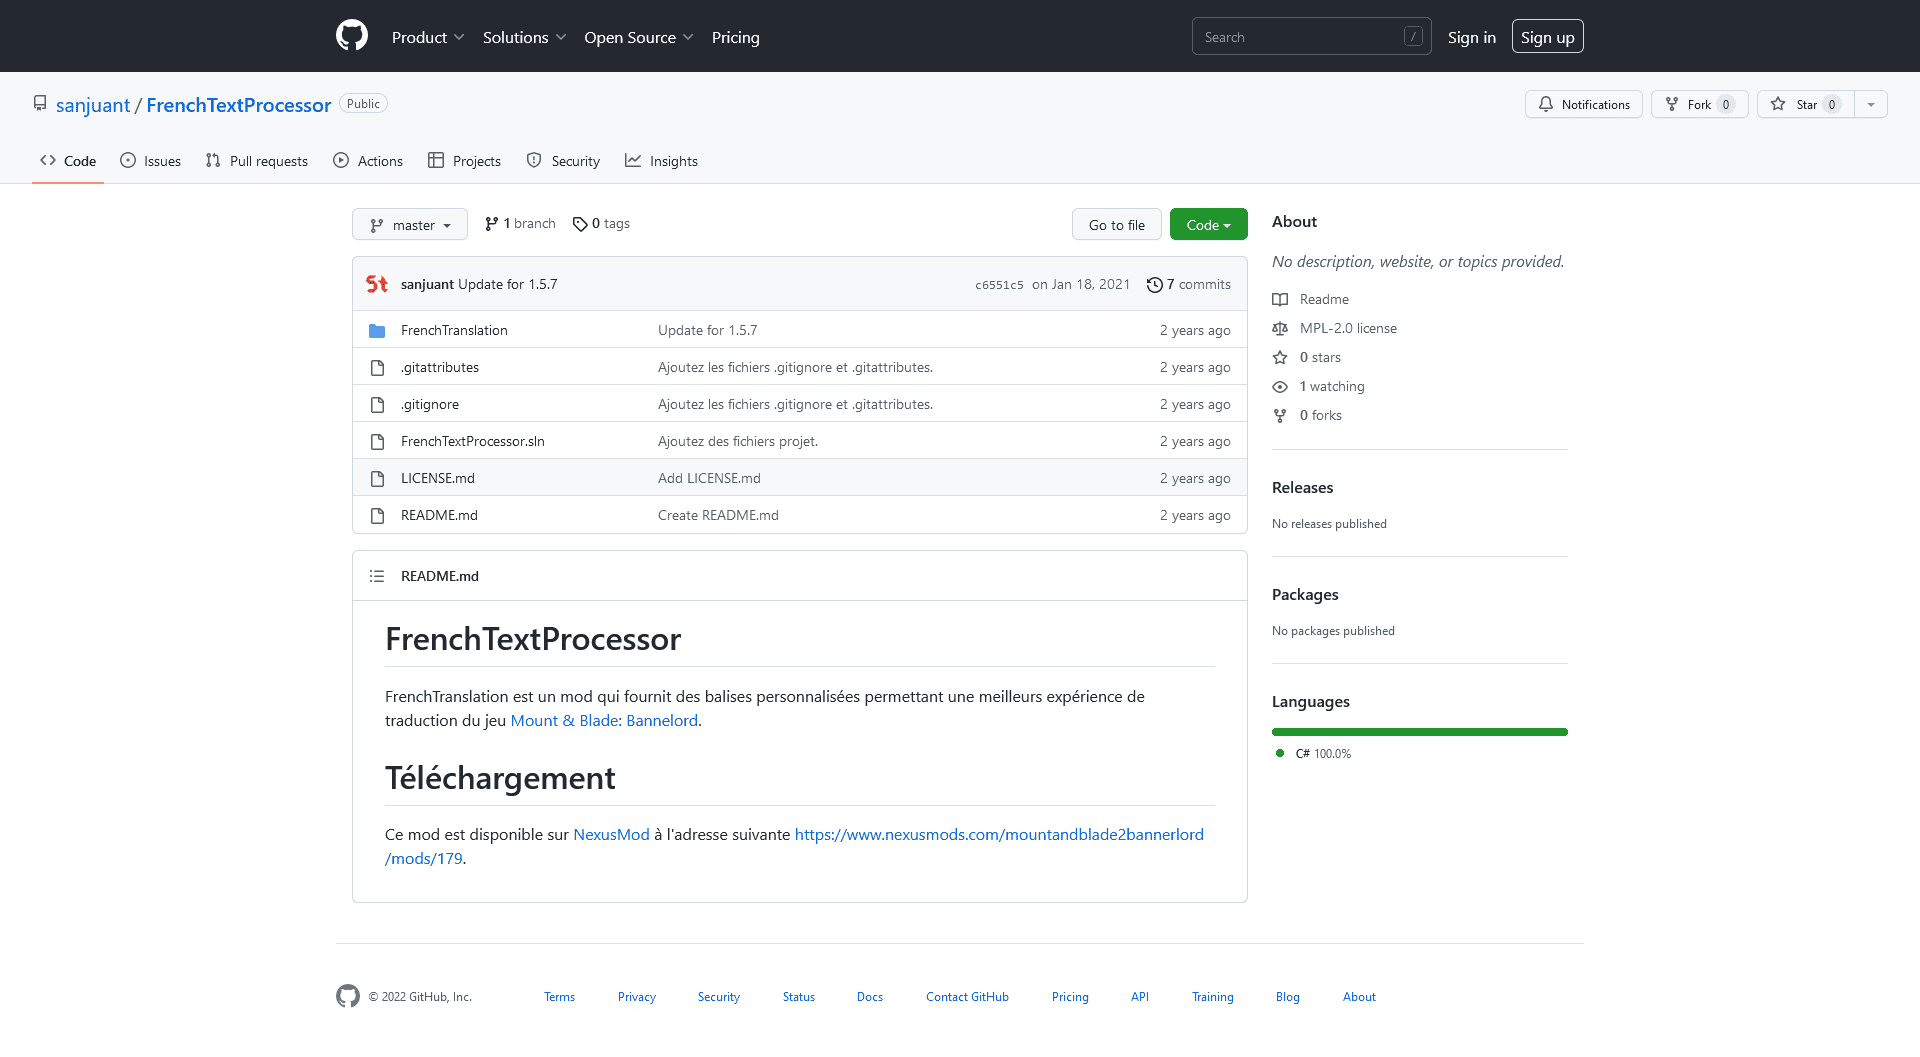Open the README table of contents icon
This screenshot has height=1057, width=1920.
click(377, 576)
